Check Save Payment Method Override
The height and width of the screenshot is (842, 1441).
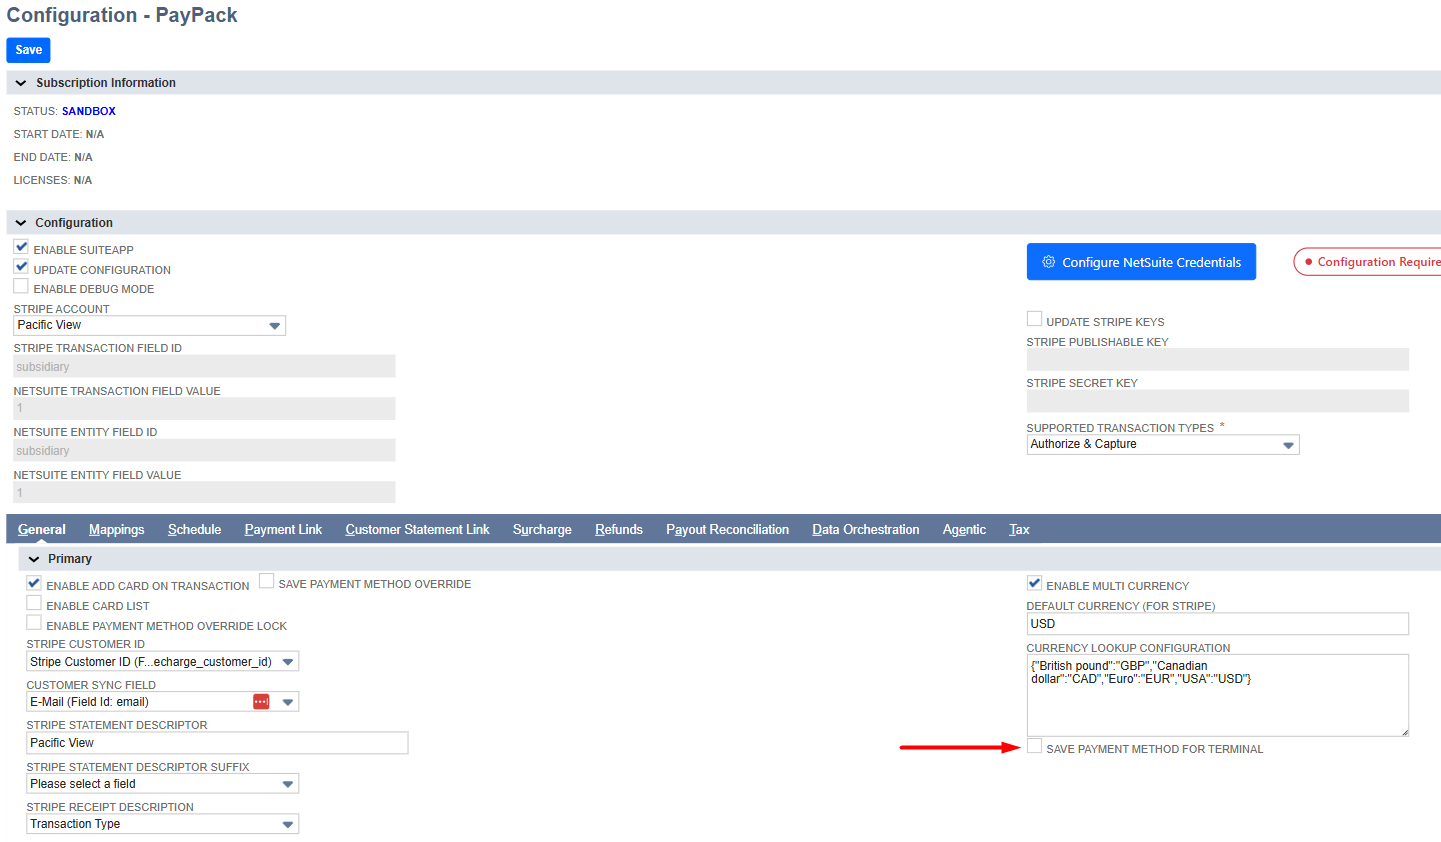click(x=266, y=581)
